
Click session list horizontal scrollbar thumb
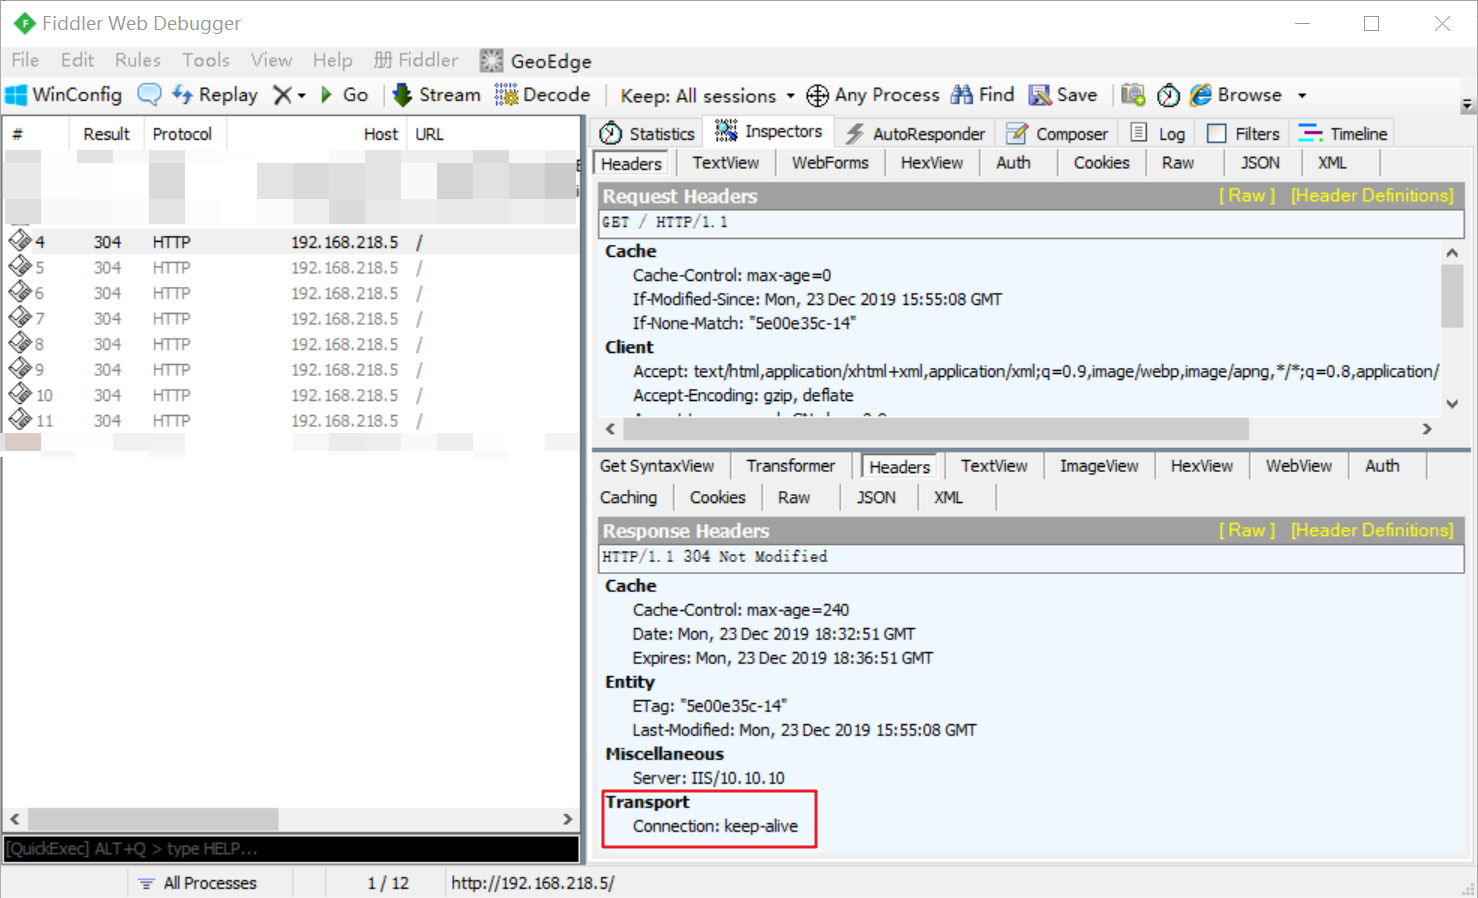point(151,819)
